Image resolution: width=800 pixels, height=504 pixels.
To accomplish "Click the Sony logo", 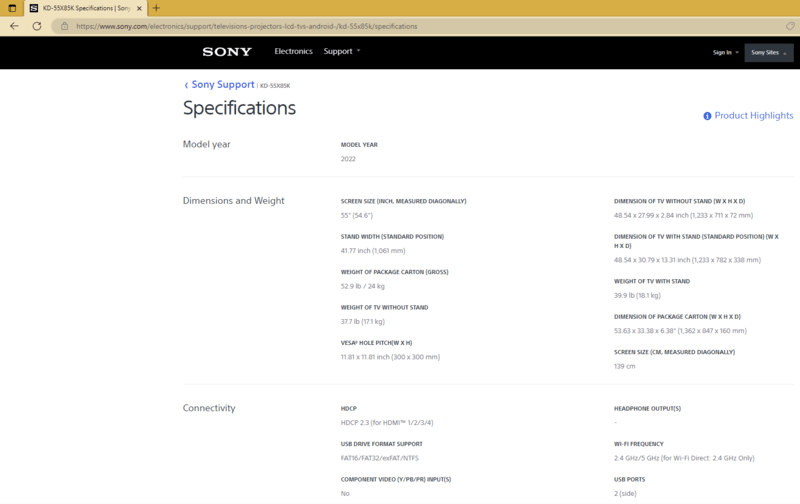I will pyautogui.click(x=227, y=52).
